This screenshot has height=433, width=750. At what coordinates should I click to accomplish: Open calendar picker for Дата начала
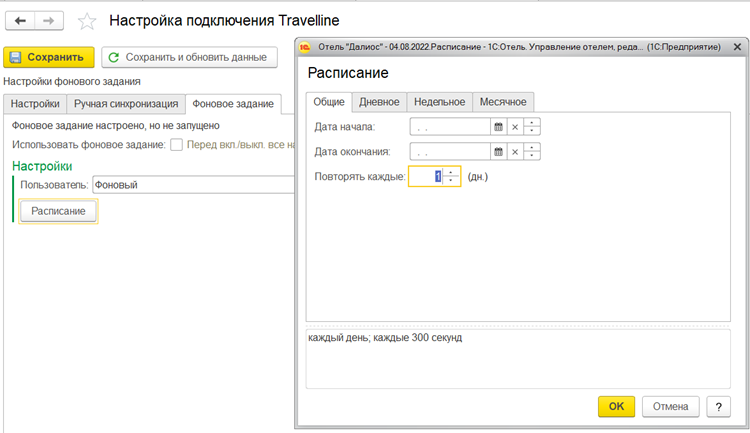pos(498,127)
